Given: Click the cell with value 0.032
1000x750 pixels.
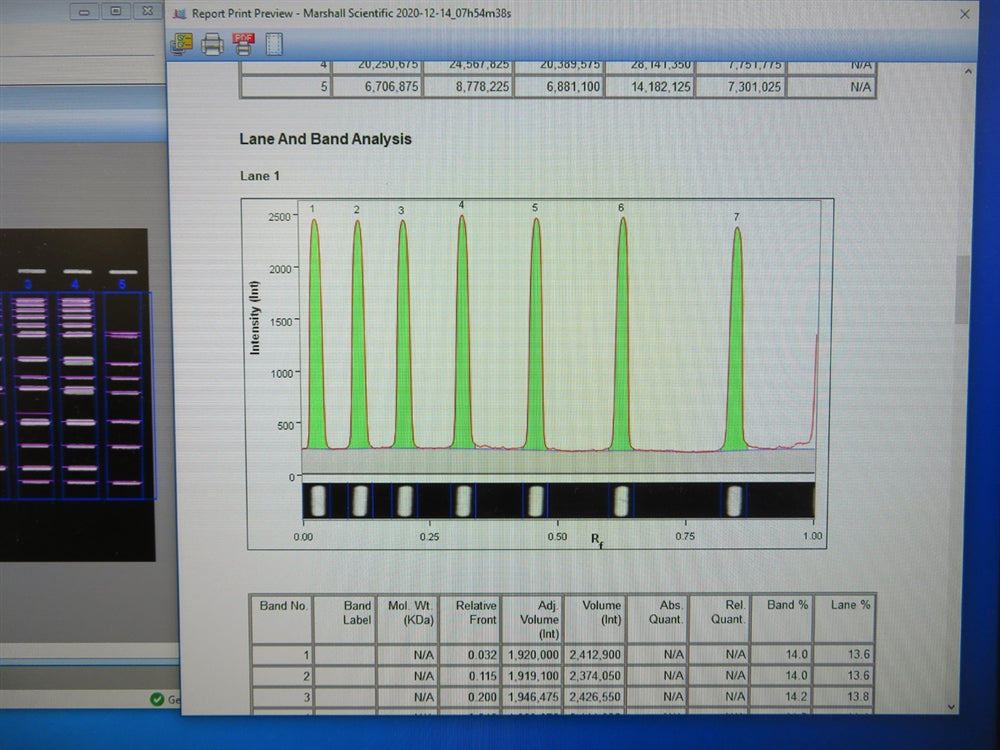Looking at the screenshot, I should [469, 655].
